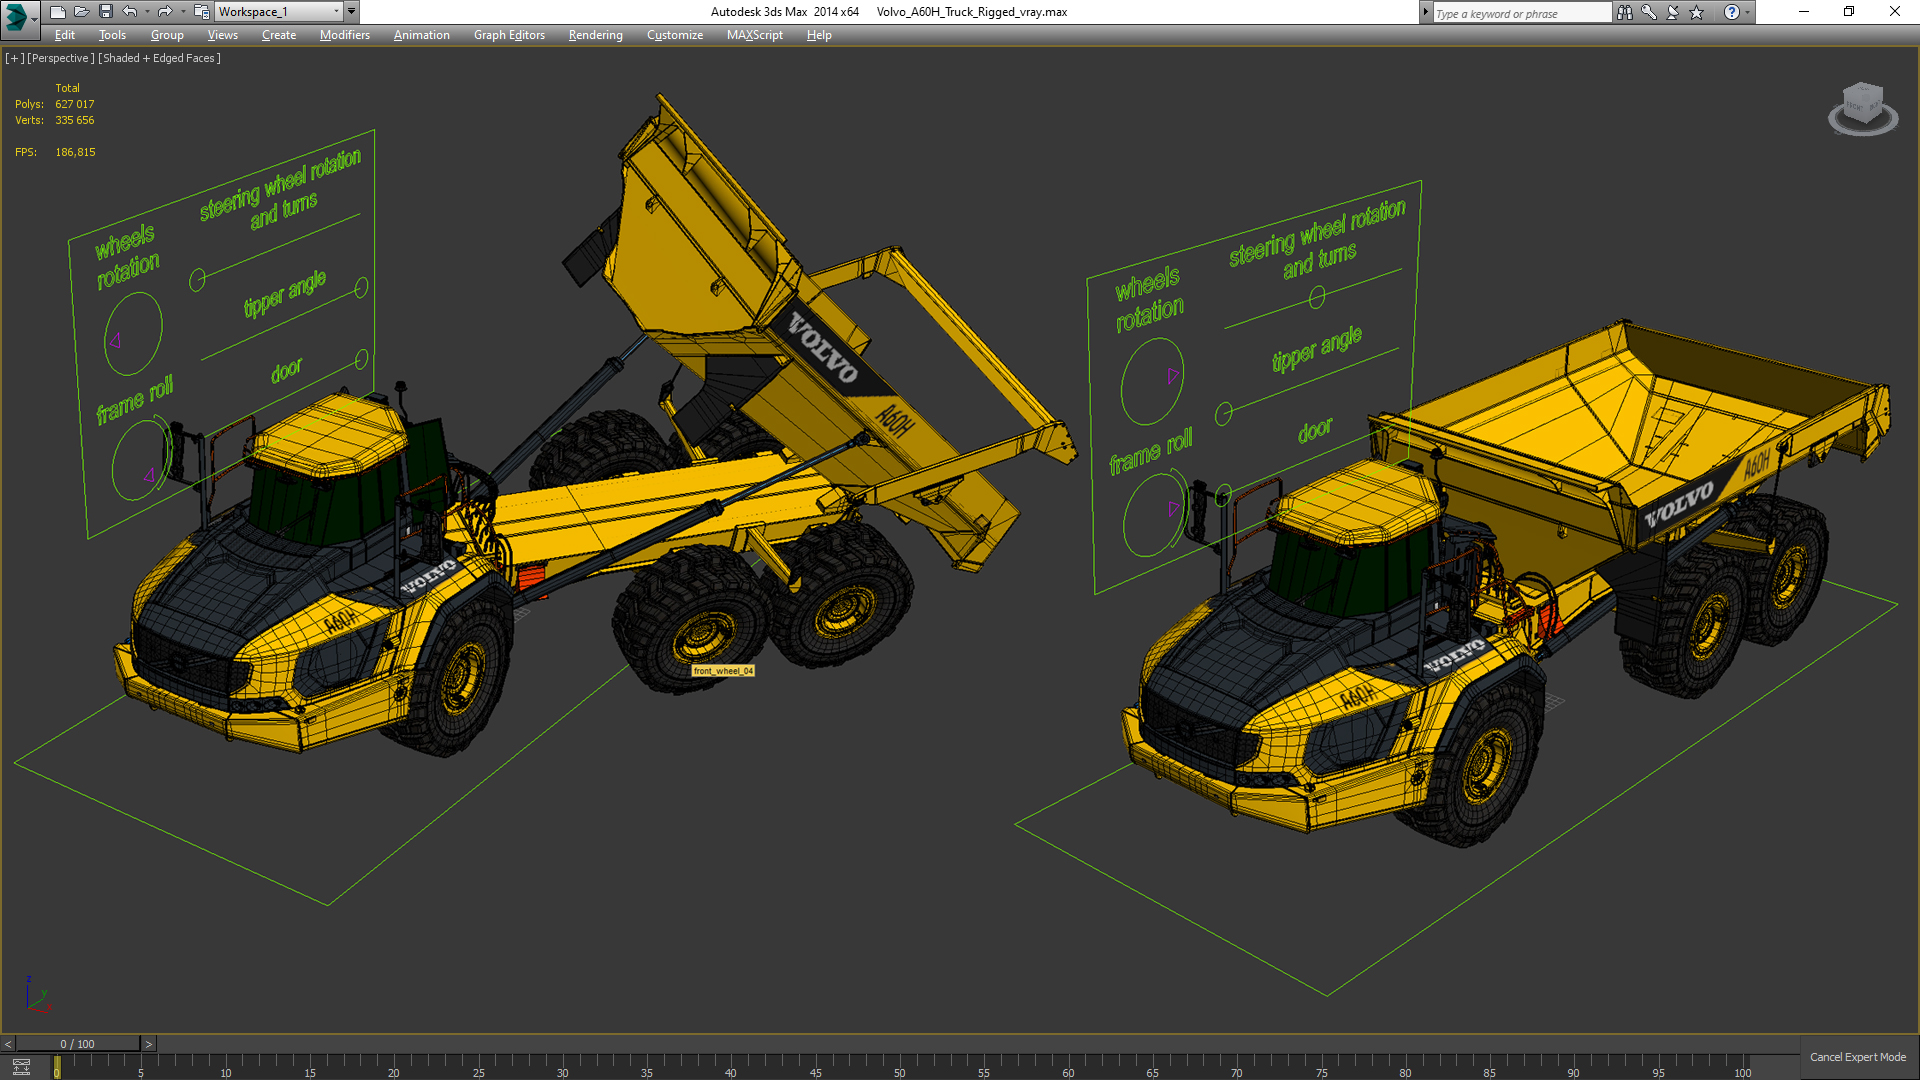Click left rig door slider handle
The height and width of the screenshot is (1080, 1920).
coord(361,359)
